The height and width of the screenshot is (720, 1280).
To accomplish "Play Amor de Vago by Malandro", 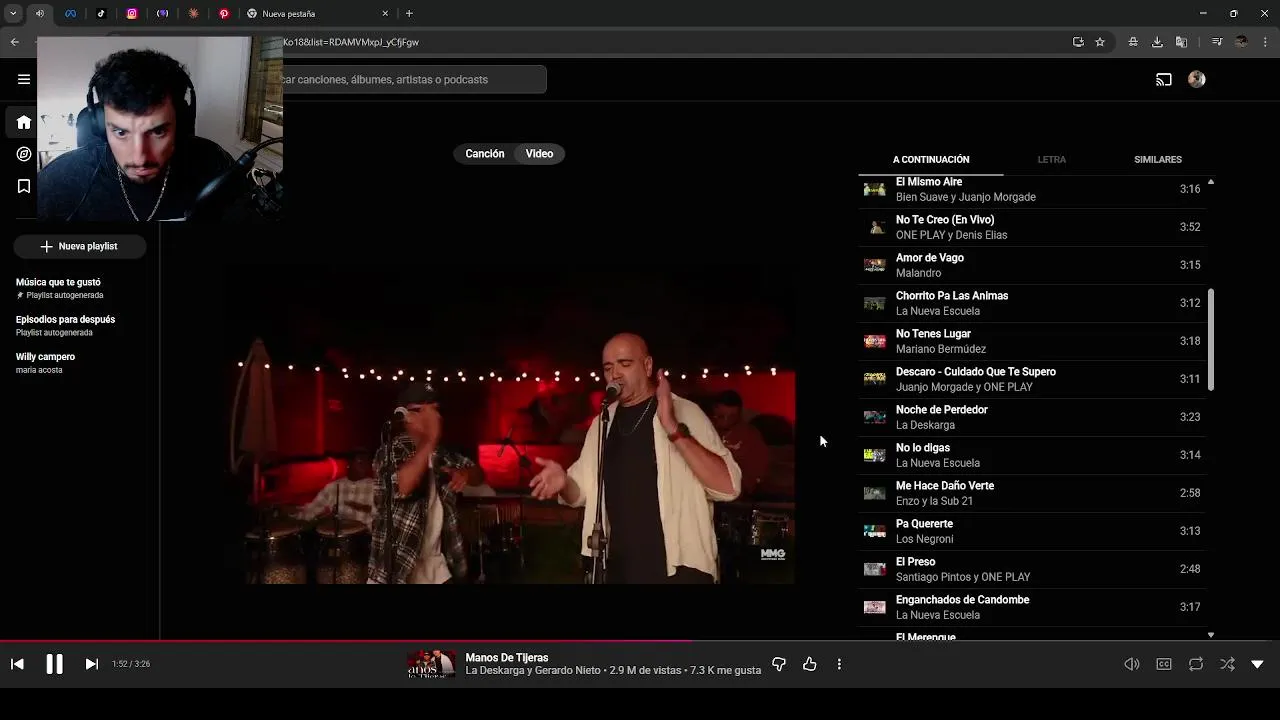I will (1034, 265).
